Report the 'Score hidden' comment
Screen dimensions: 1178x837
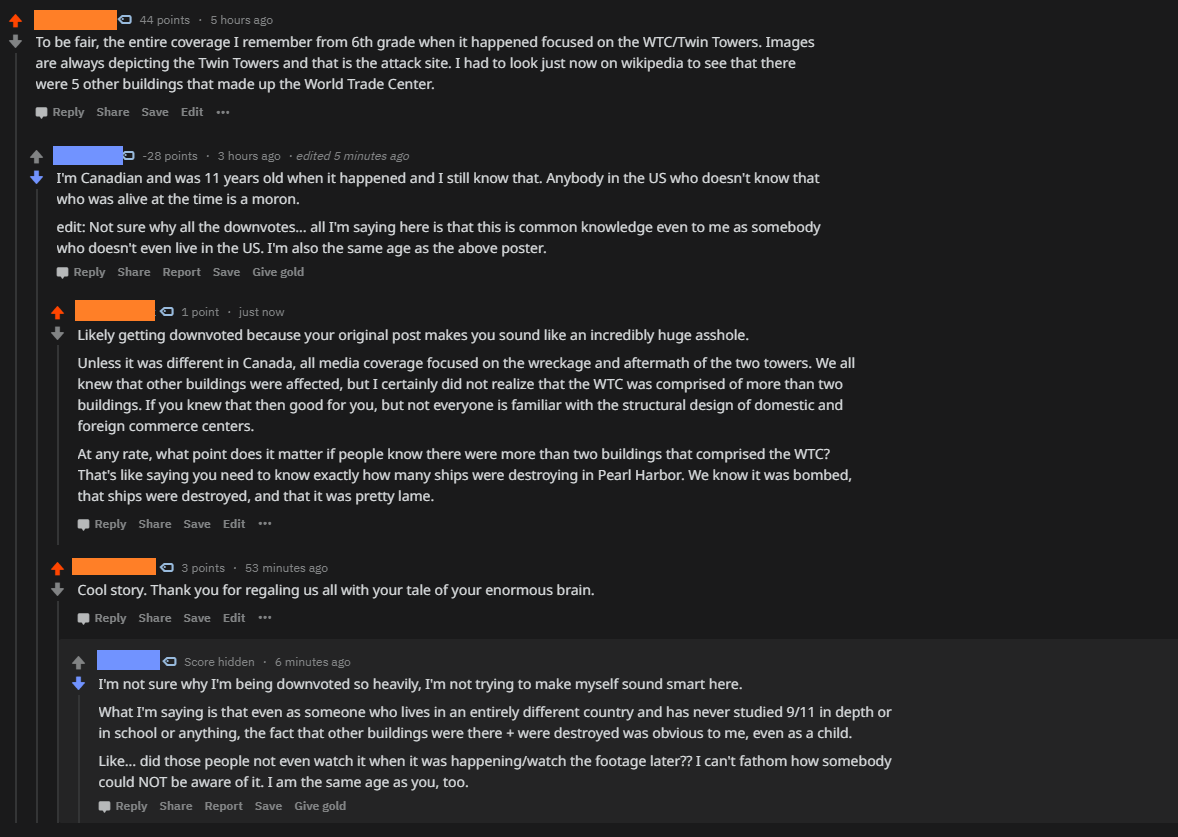coord(223,806)
